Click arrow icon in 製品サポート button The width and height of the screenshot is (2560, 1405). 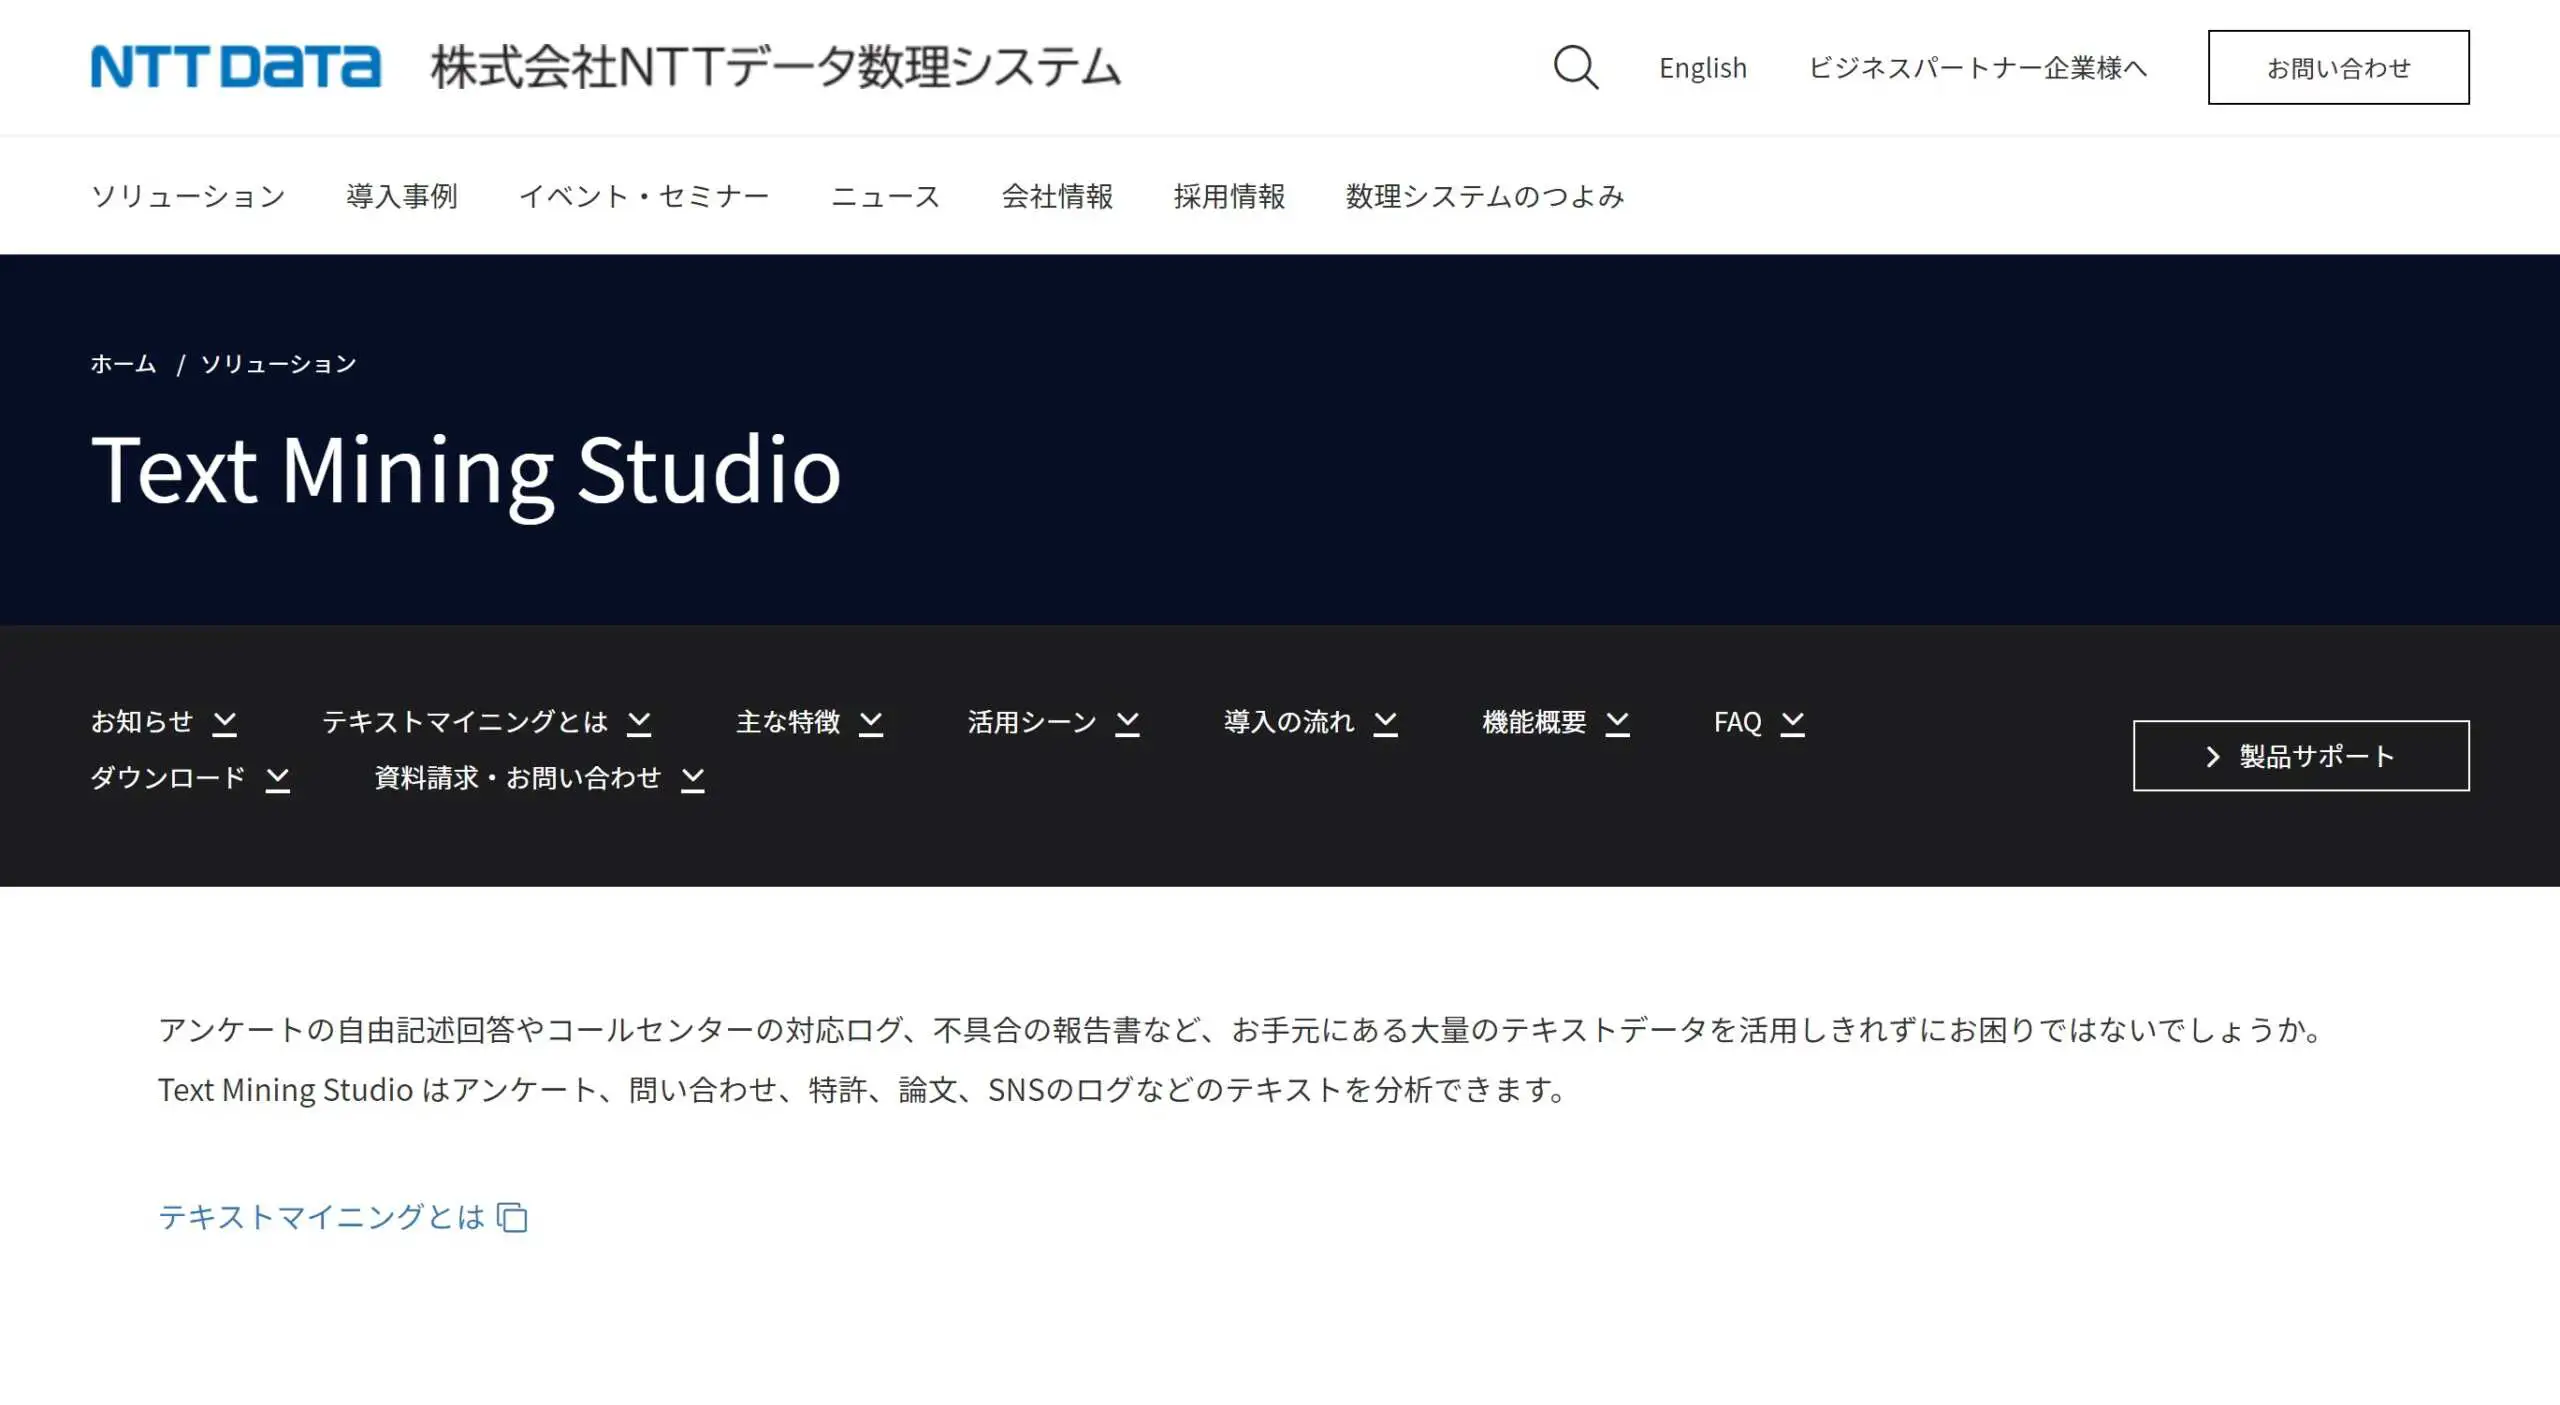[x=2213, y=757]
